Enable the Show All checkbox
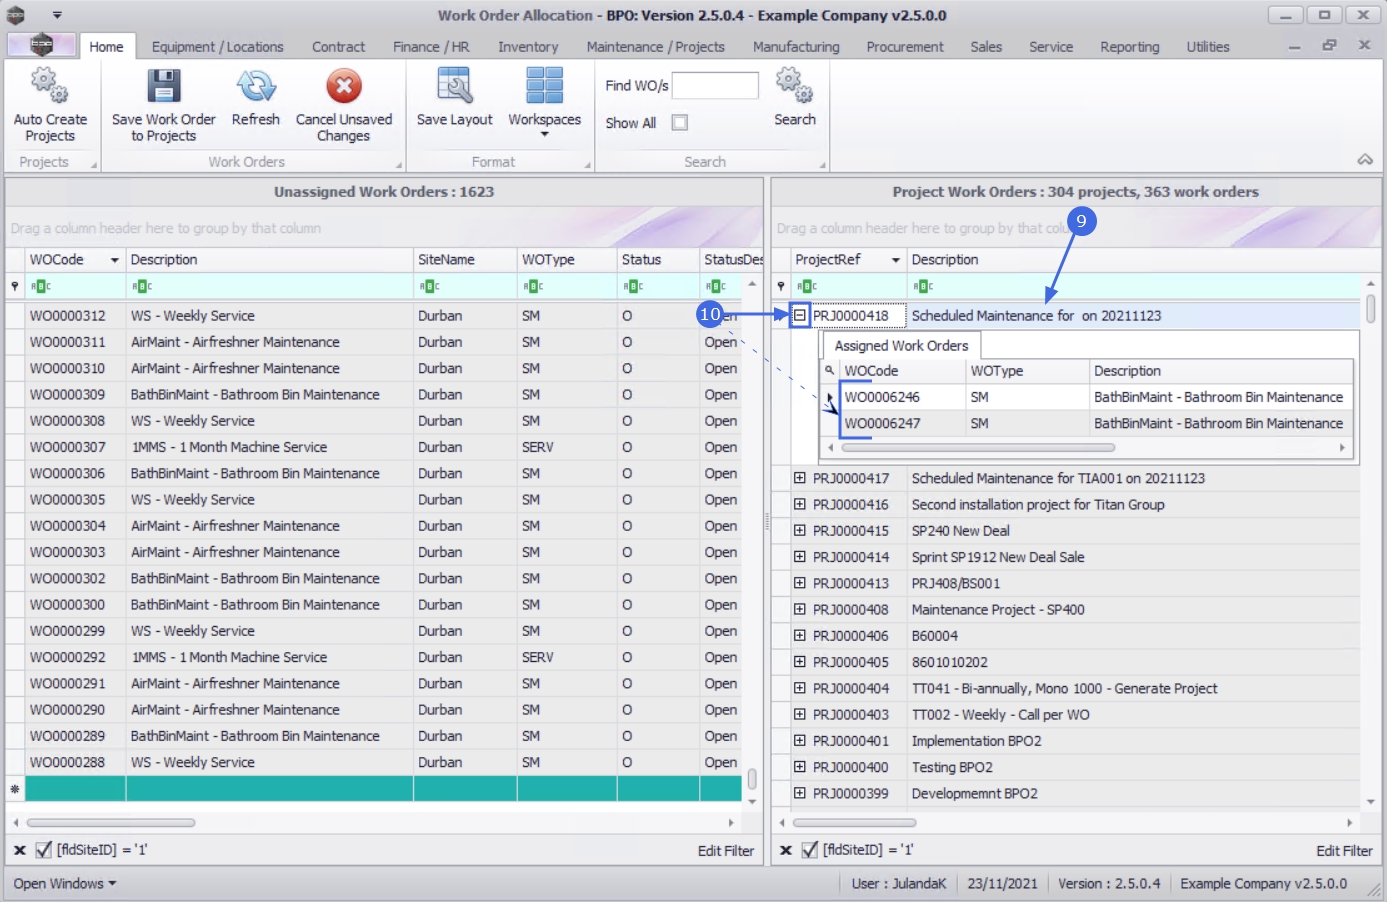Screen dimensions: 1387x902 pyautogui.click(x=680, y=123)
